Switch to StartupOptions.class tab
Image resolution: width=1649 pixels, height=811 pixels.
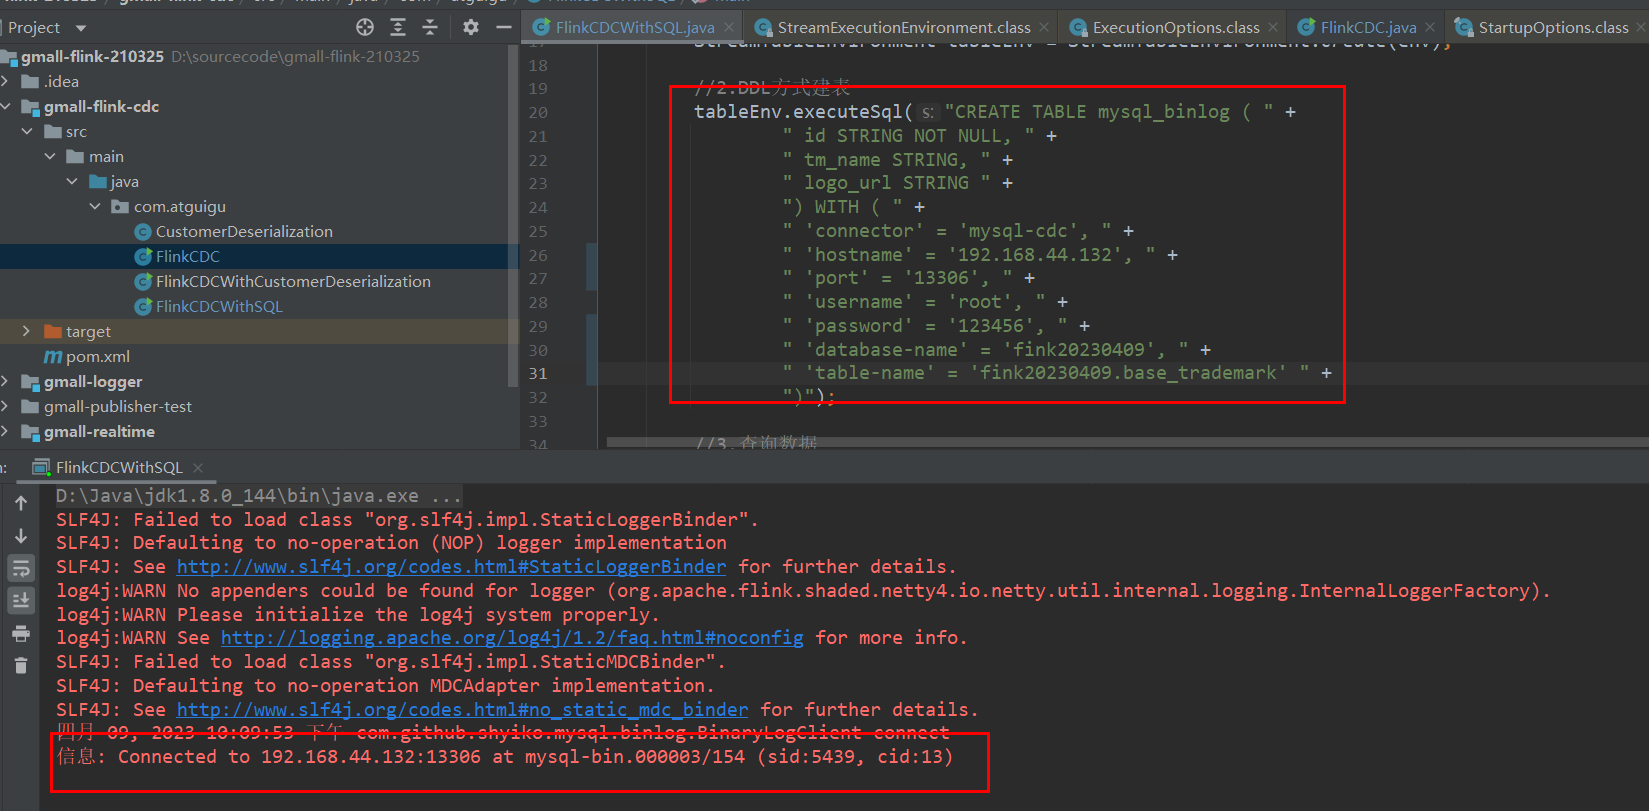[1553, 27]
